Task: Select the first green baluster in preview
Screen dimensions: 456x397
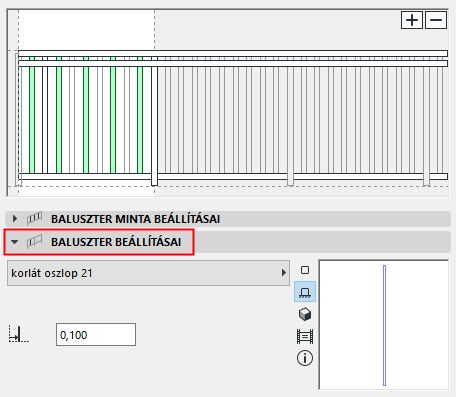Action: click(x=32, y=115)
